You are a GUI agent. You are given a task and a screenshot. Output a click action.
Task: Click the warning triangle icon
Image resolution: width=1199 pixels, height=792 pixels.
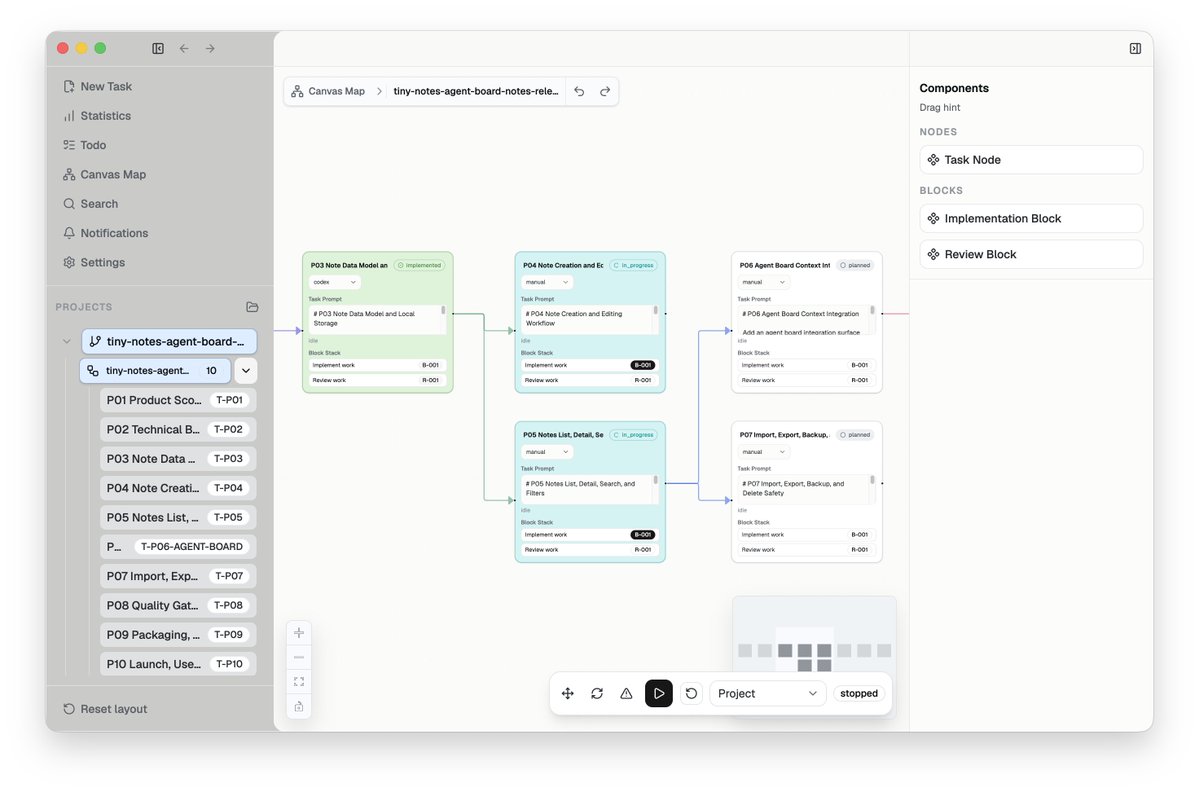[x=626, y=693]
